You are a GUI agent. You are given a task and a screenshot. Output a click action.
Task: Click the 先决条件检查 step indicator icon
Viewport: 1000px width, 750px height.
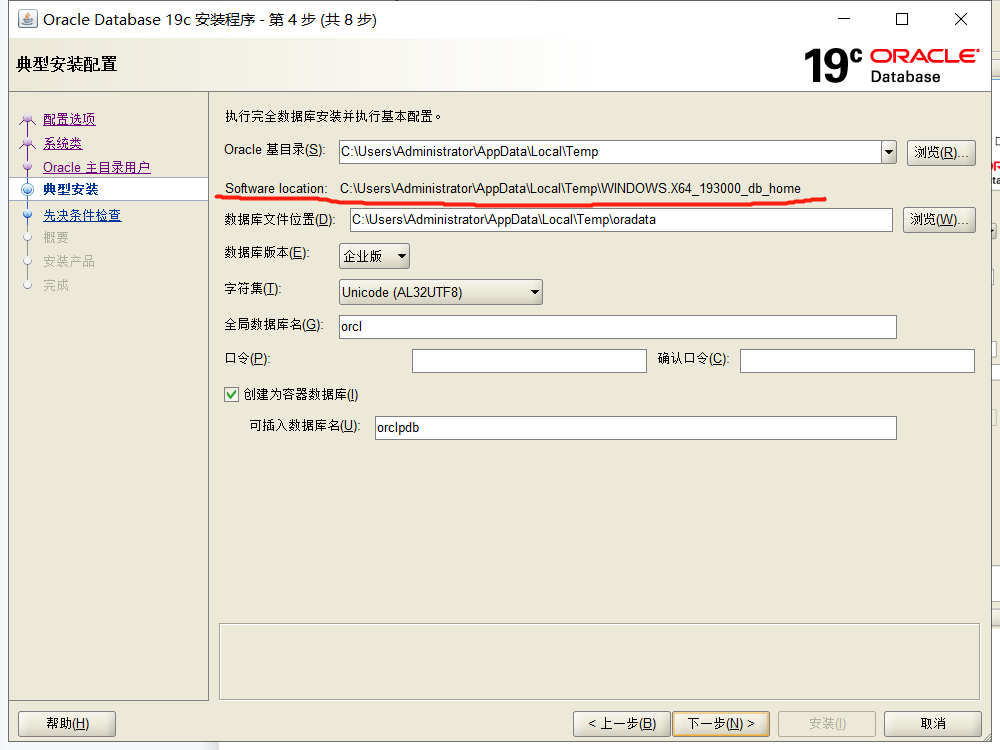click(x=27, y=214)
